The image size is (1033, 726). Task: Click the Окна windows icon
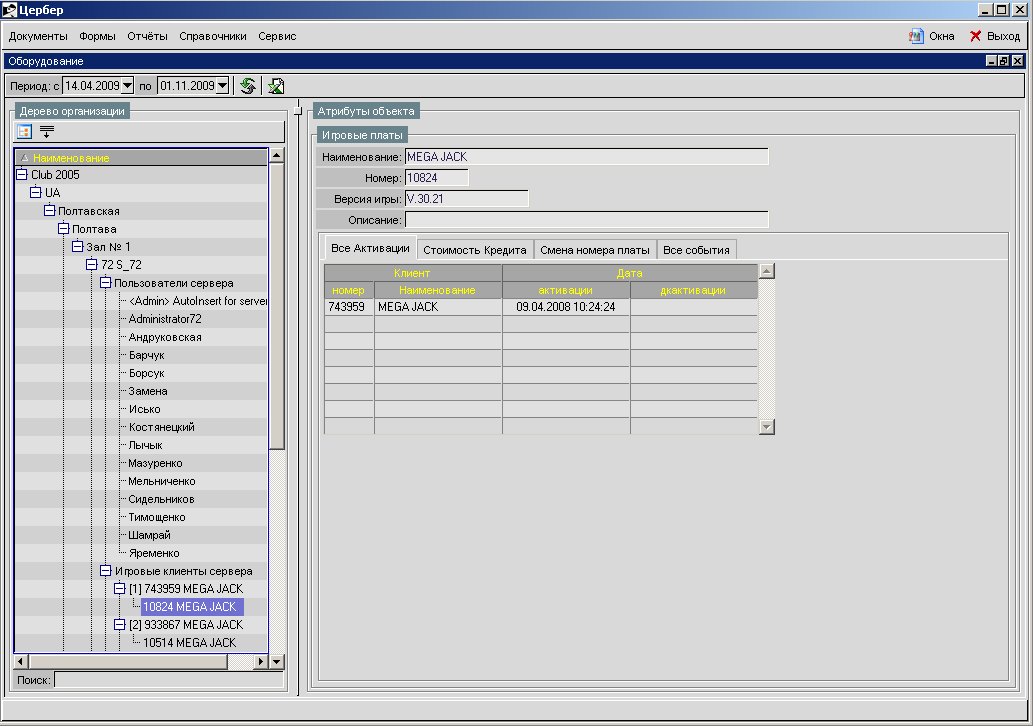(x=916, y=36)
